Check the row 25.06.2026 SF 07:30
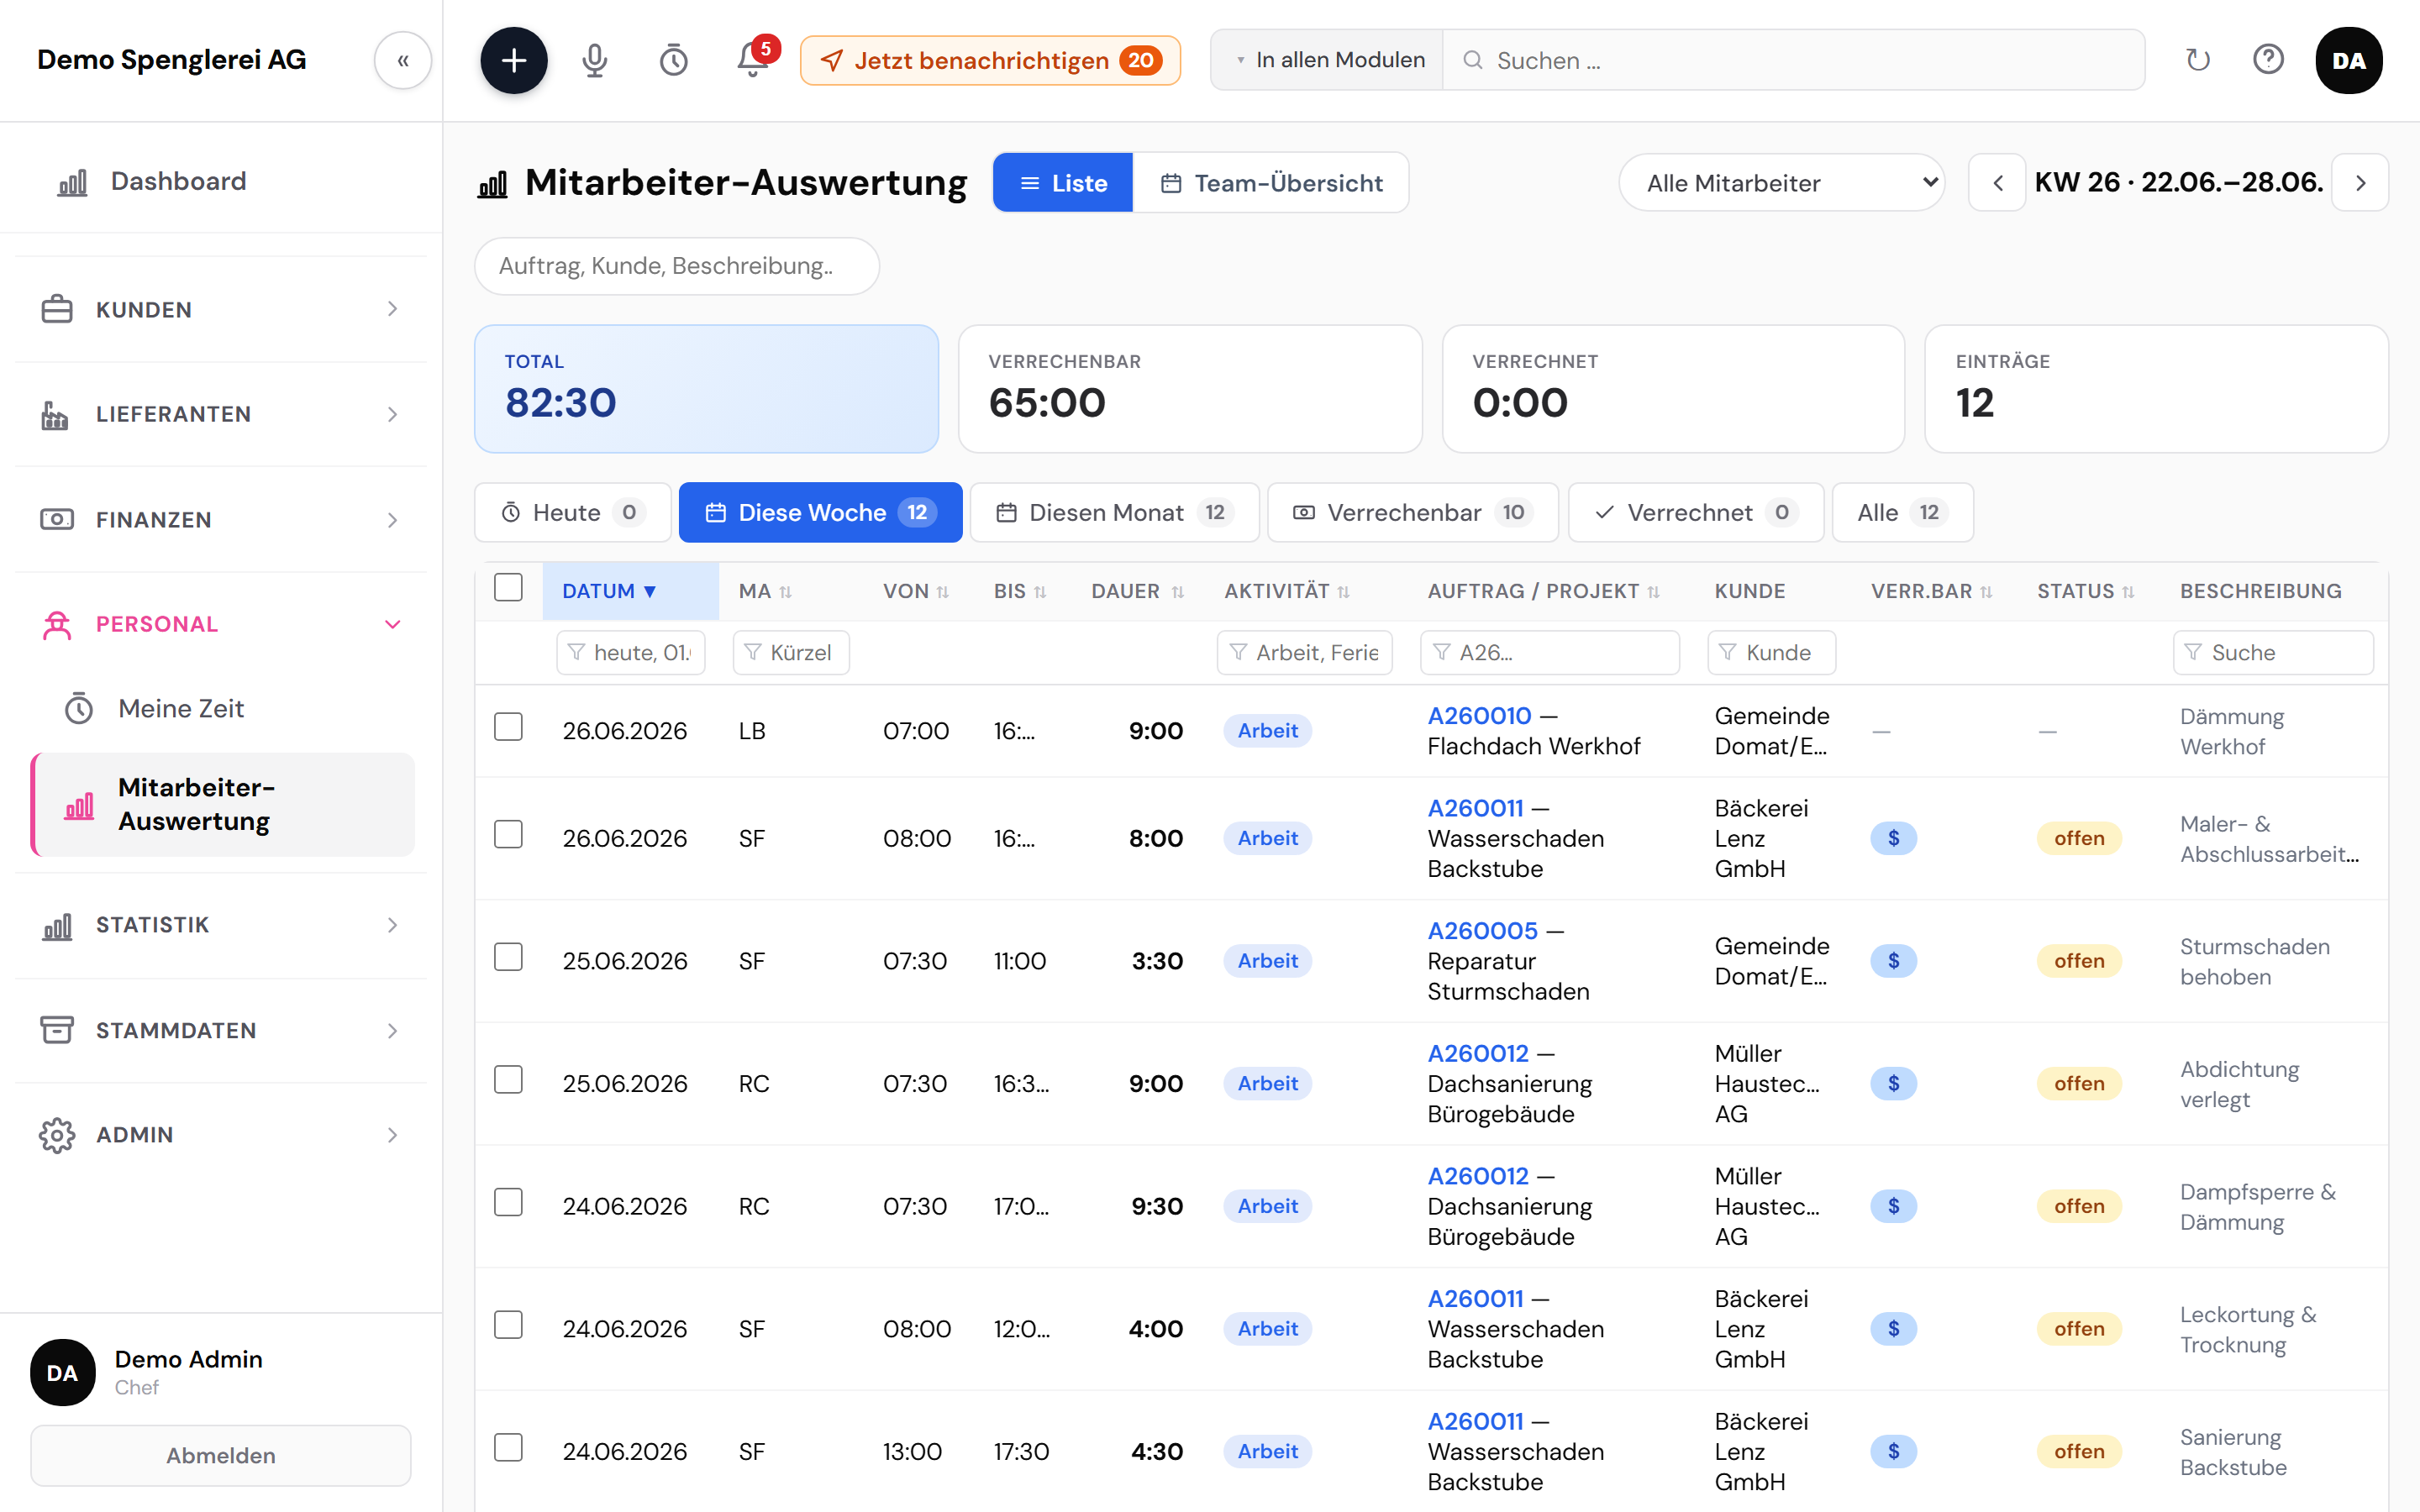 (x=508, y=957)
